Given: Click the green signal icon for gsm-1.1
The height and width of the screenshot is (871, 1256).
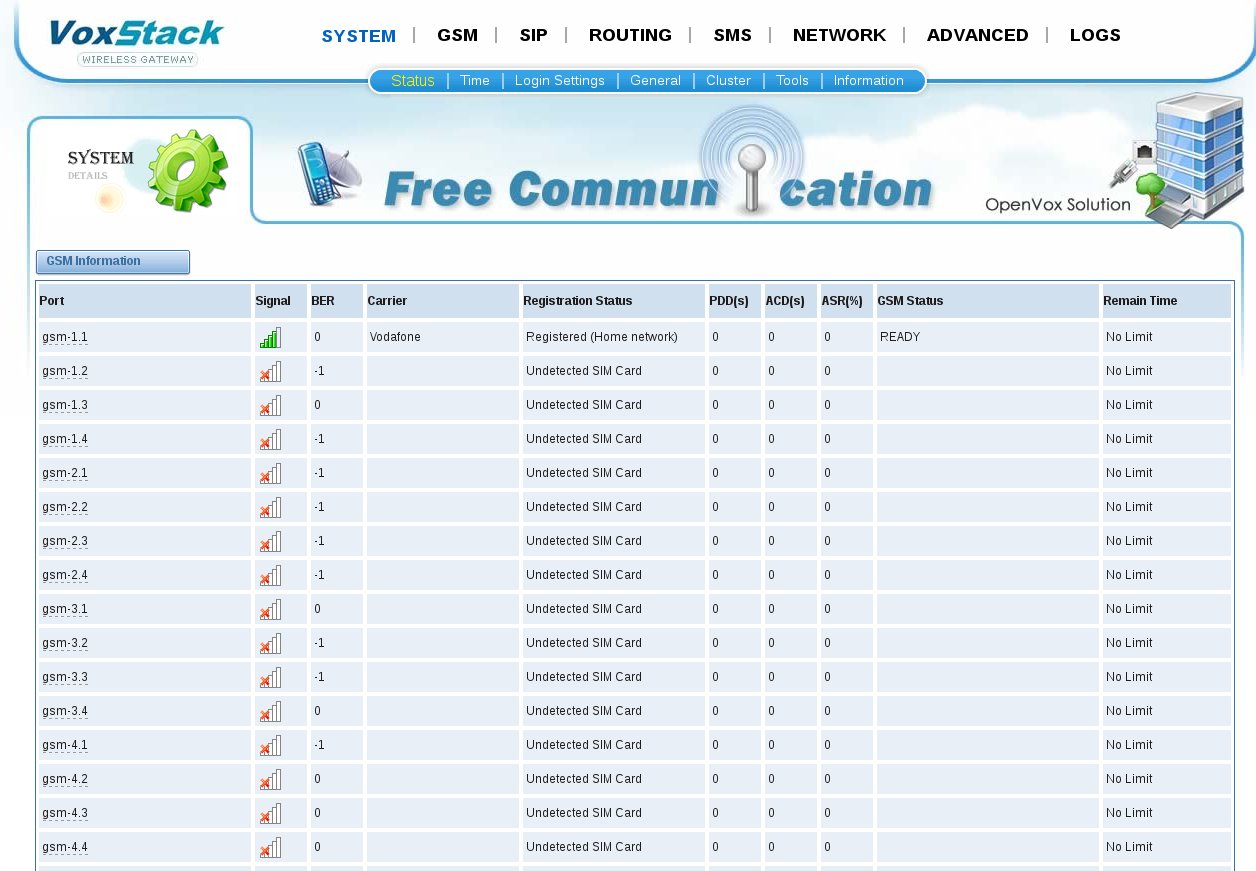Looking at the screenshot, I should (270, 338).
